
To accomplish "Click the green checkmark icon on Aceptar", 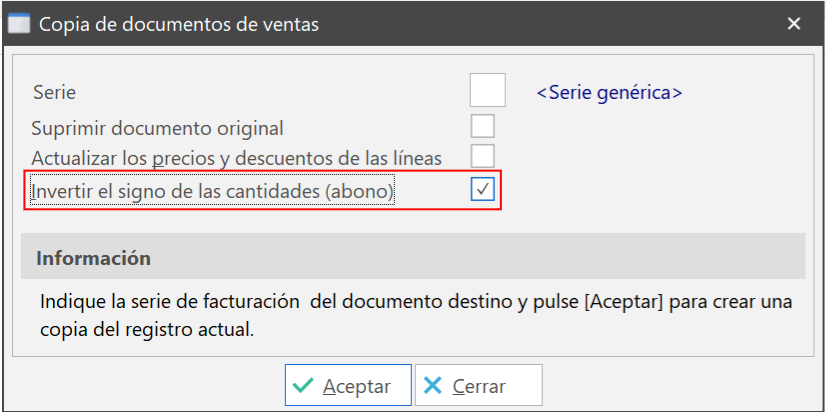I will point(305,386).
